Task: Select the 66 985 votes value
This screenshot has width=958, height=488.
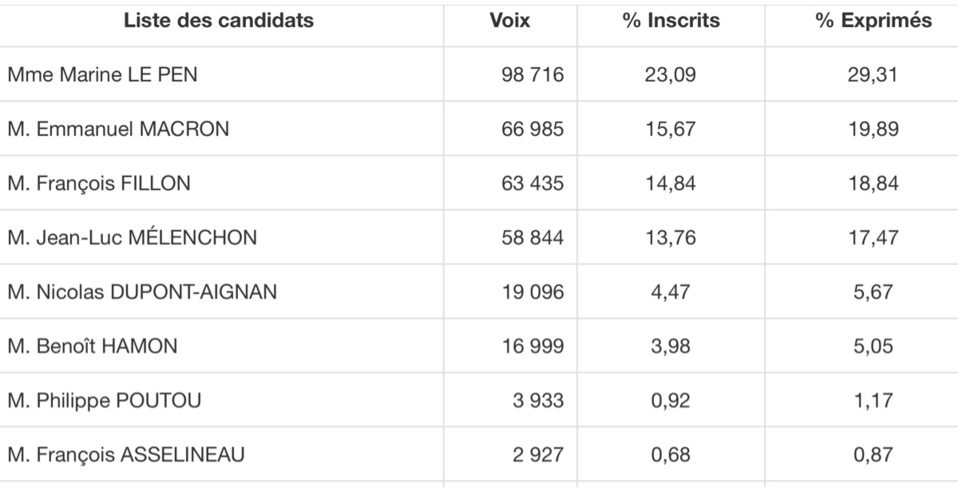Action: point(532,129)
